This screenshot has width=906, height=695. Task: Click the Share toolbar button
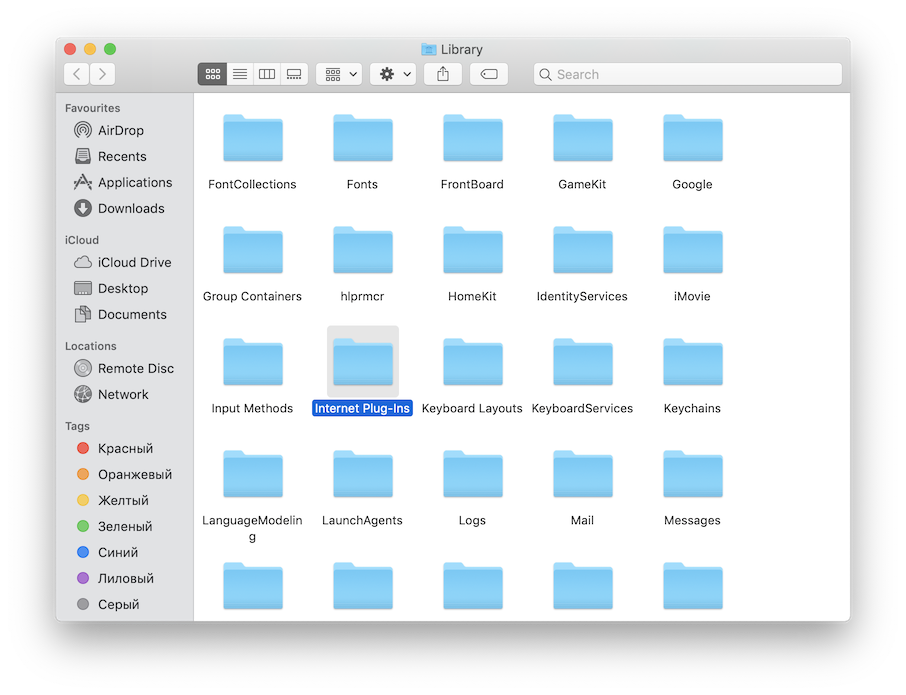click(443, 74)
